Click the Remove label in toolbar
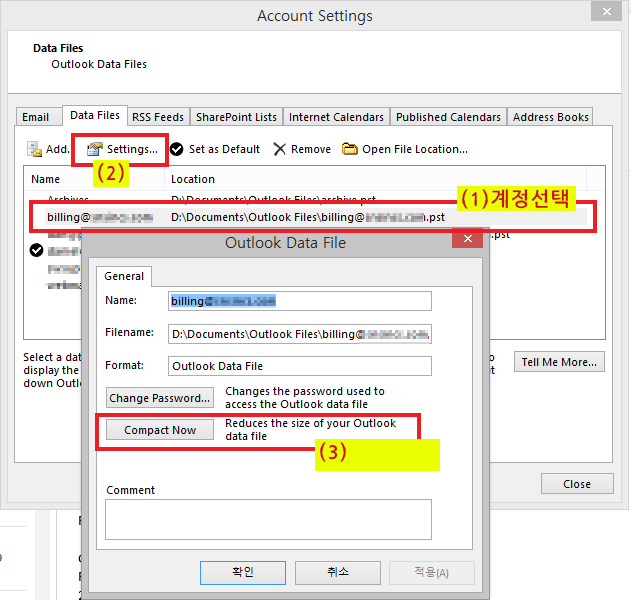 311,149
